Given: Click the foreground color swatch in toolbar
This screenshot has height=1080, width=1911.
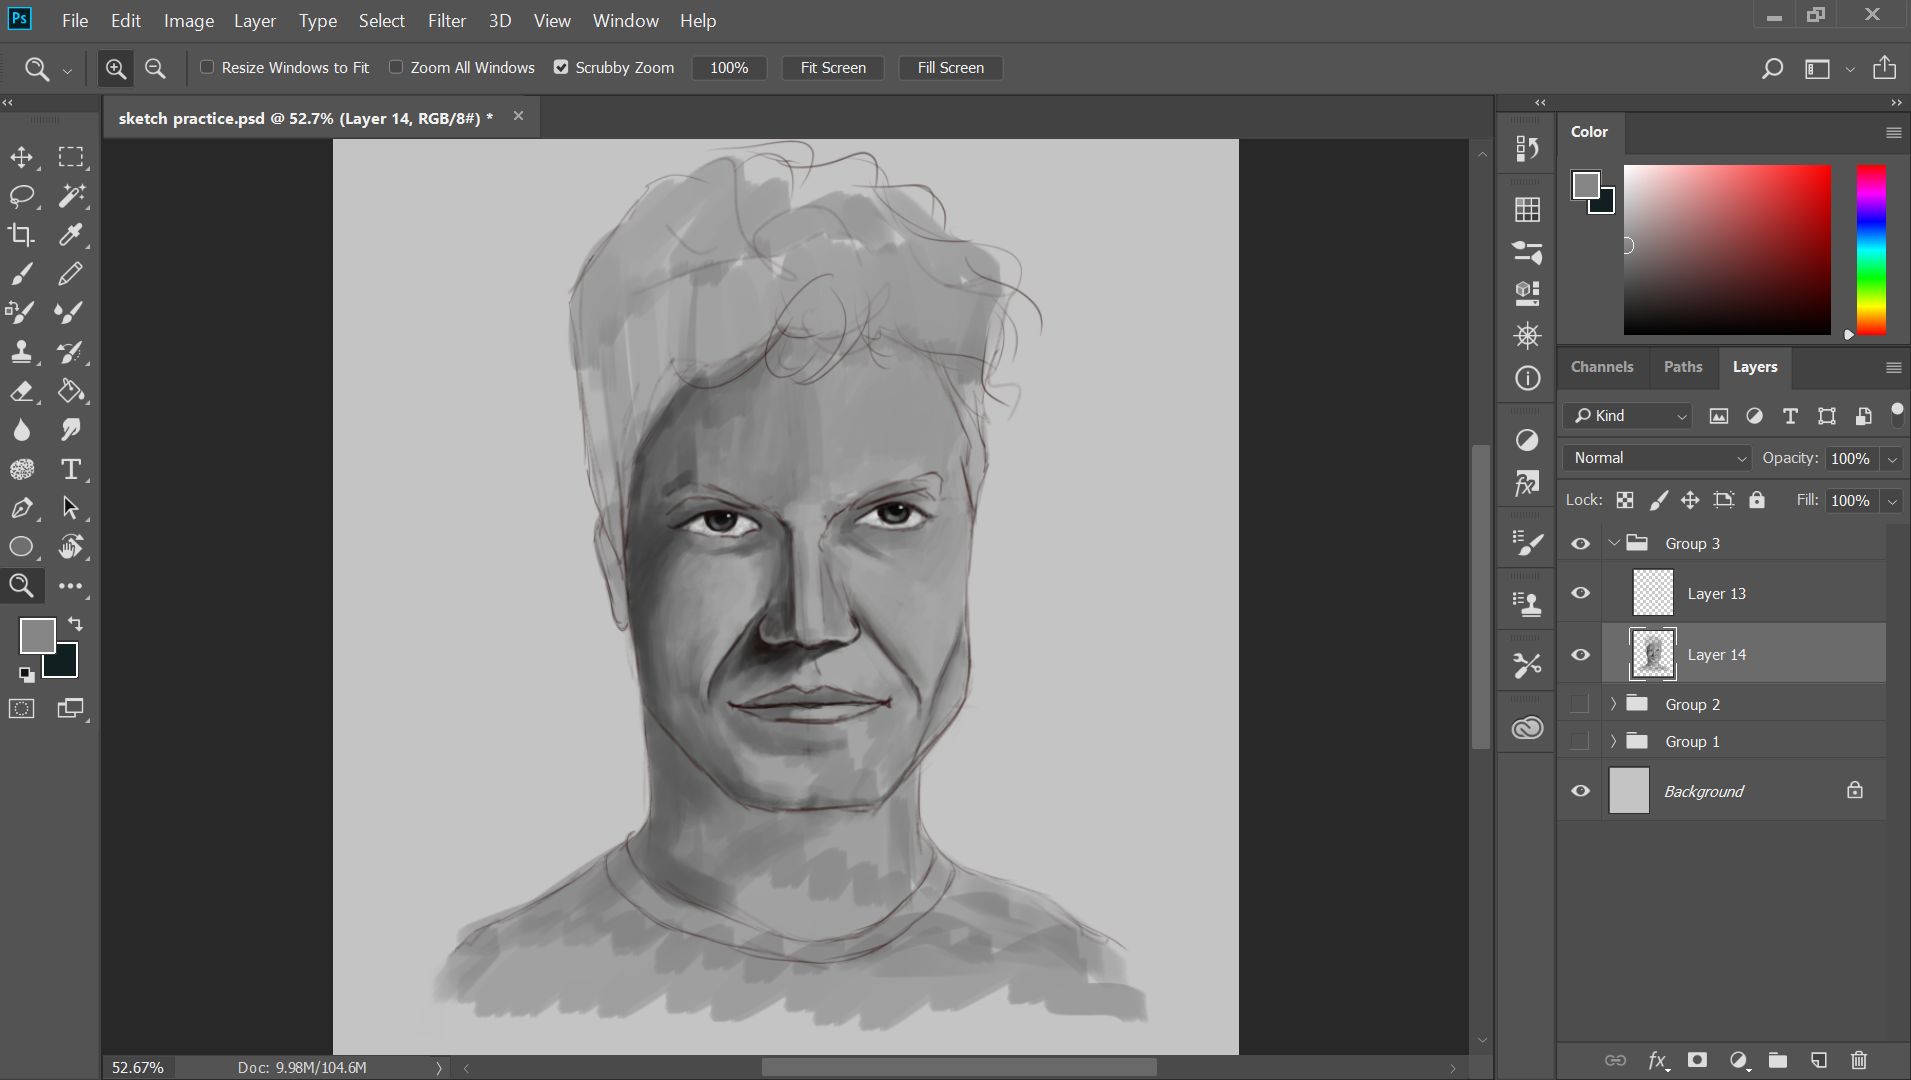Looking at the screenshot, I should [x=37, y=636].
